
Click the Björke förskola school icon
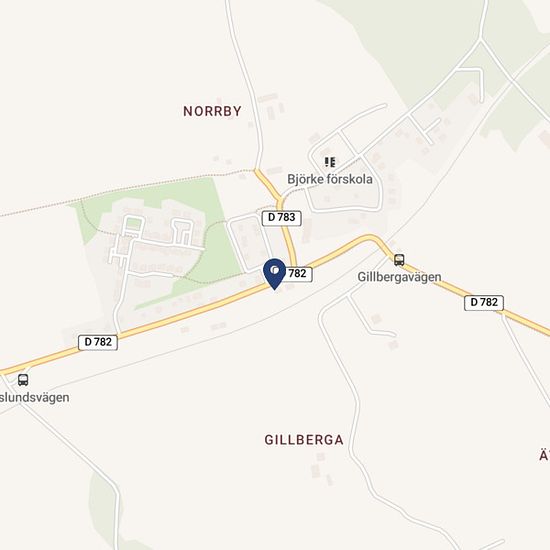[330, 162]
